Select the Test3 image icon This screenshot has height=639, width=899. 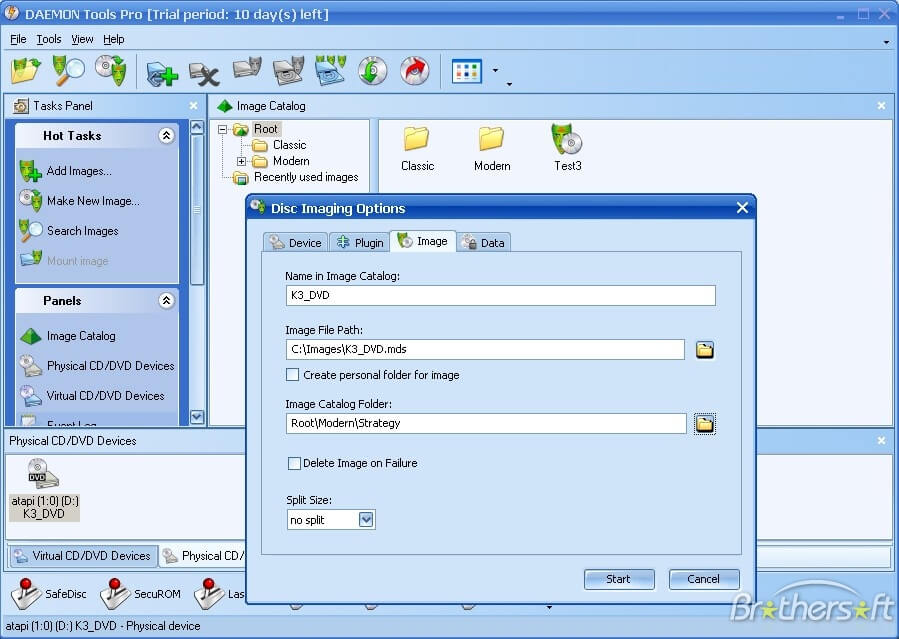coord(568,148)
